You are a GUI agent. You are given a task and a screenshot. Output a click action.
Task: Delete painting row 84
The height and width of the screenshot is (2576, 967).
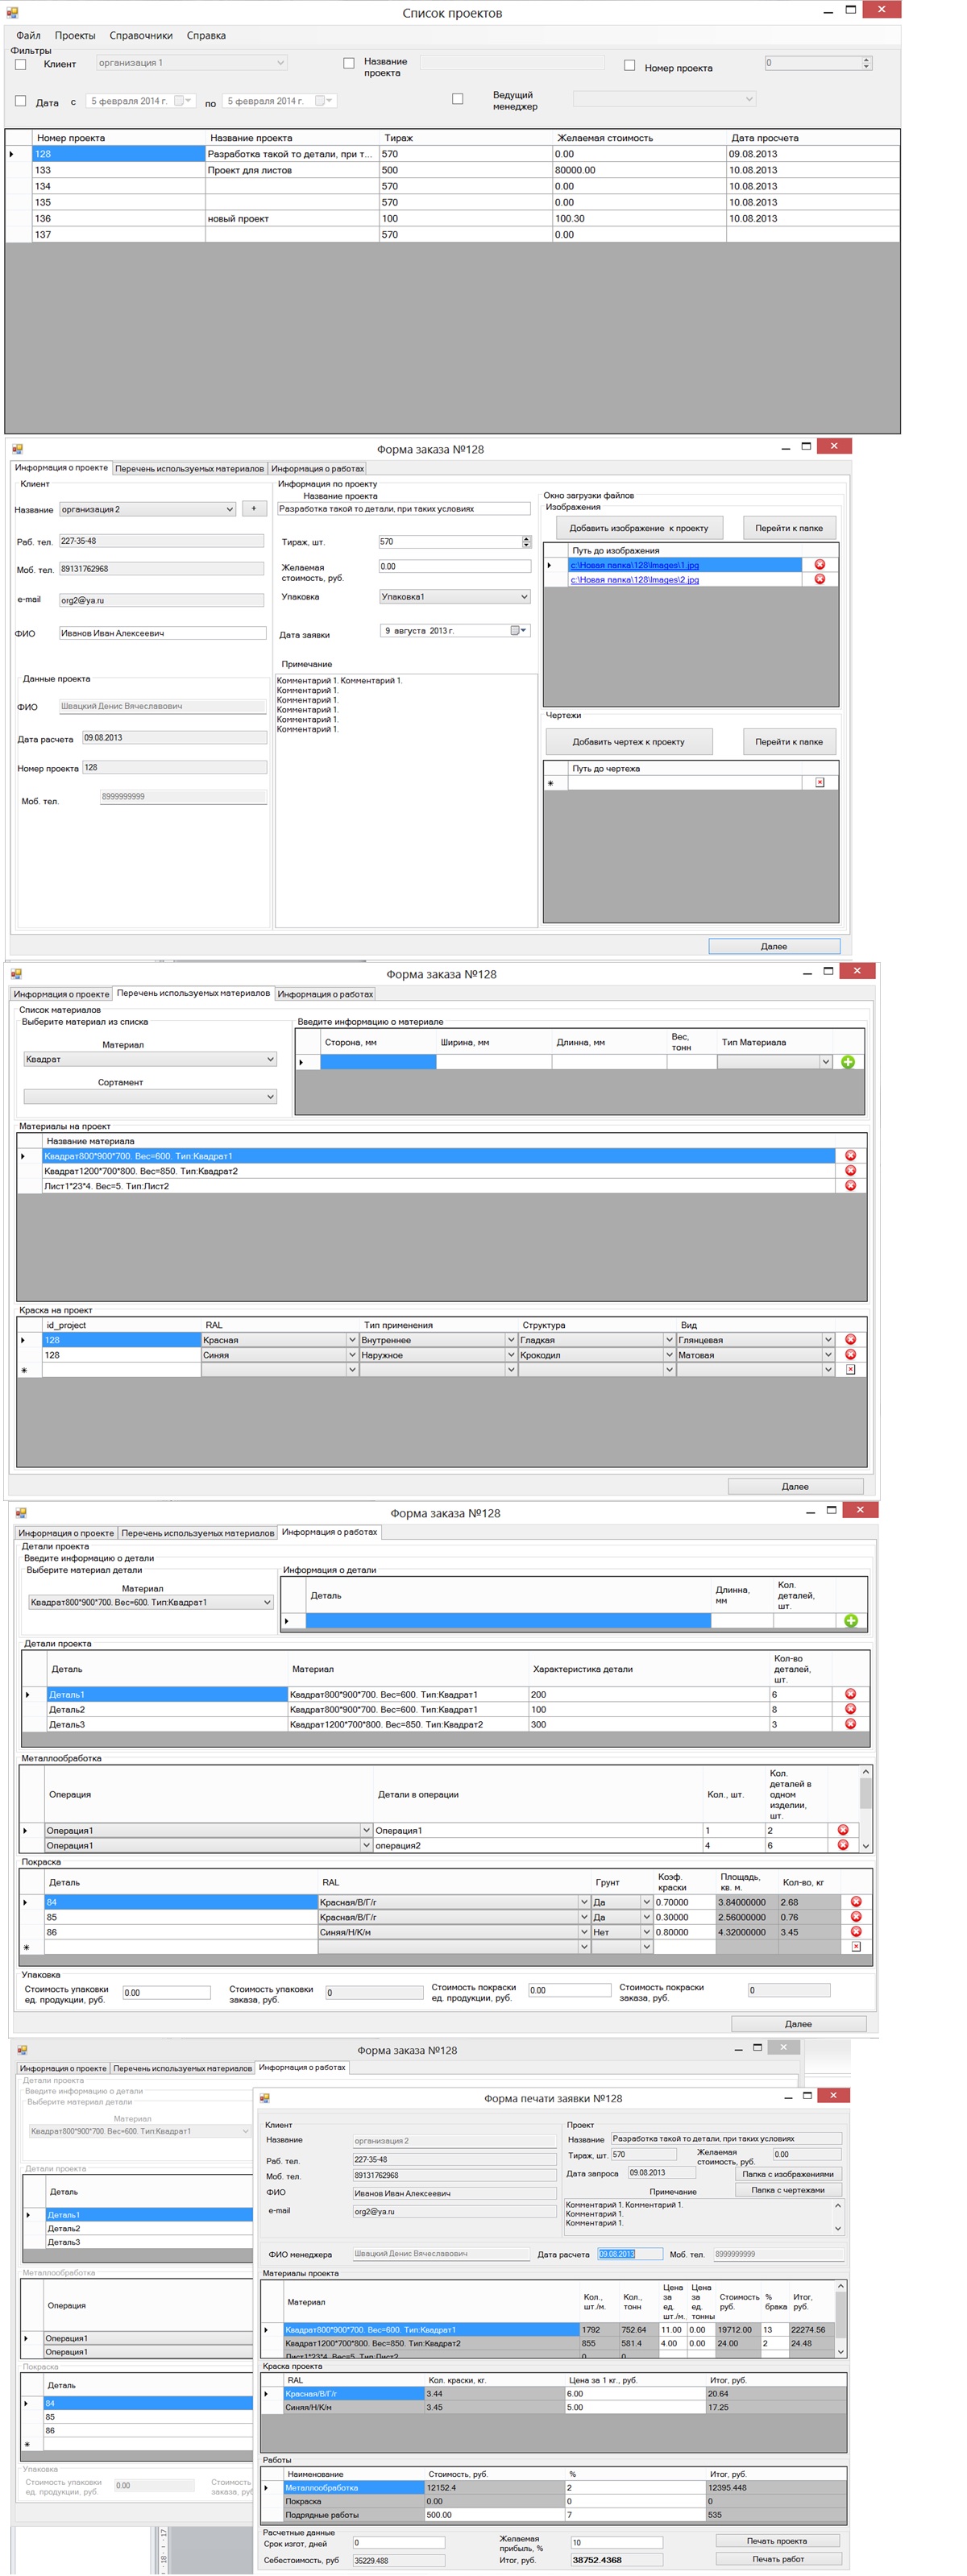click(856, 1902)
